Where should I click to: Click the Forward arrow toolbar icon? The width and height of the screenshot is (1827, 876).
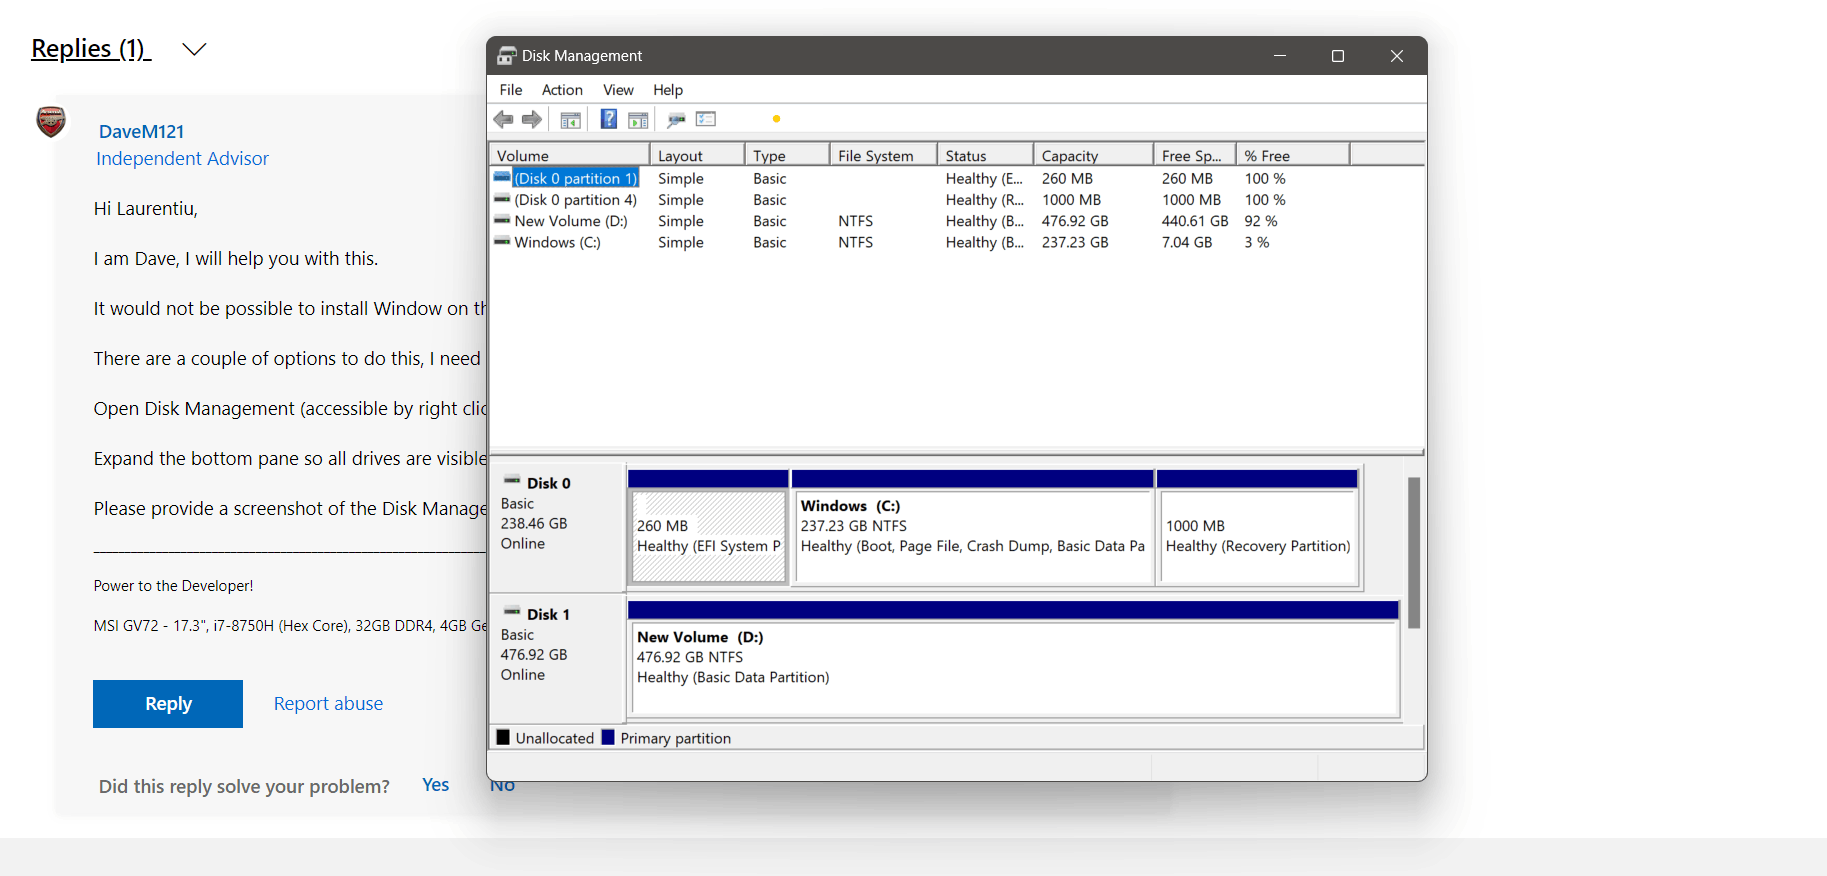[532, 120]
